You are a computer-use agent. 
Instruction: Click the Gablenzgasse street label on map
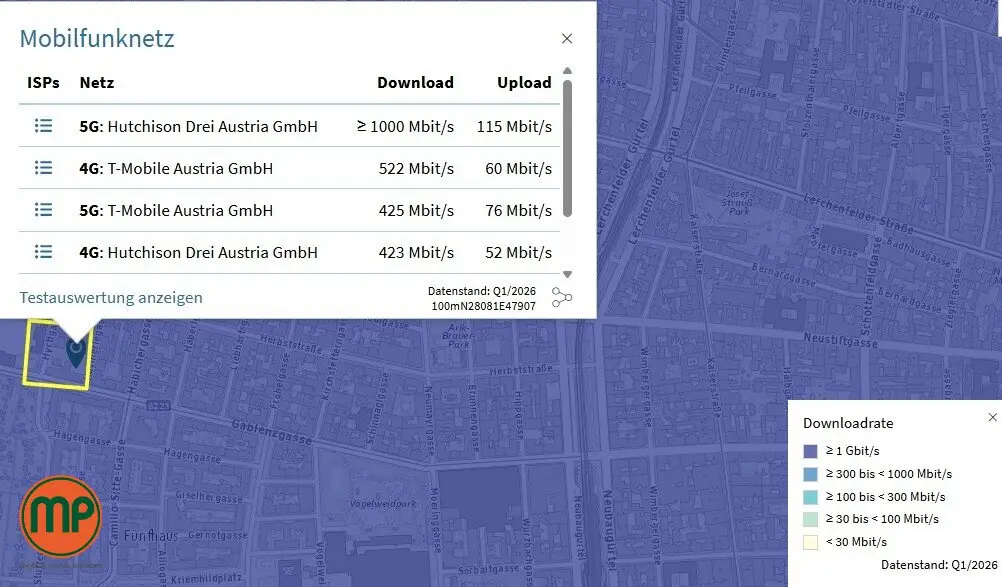click(272, 432)
